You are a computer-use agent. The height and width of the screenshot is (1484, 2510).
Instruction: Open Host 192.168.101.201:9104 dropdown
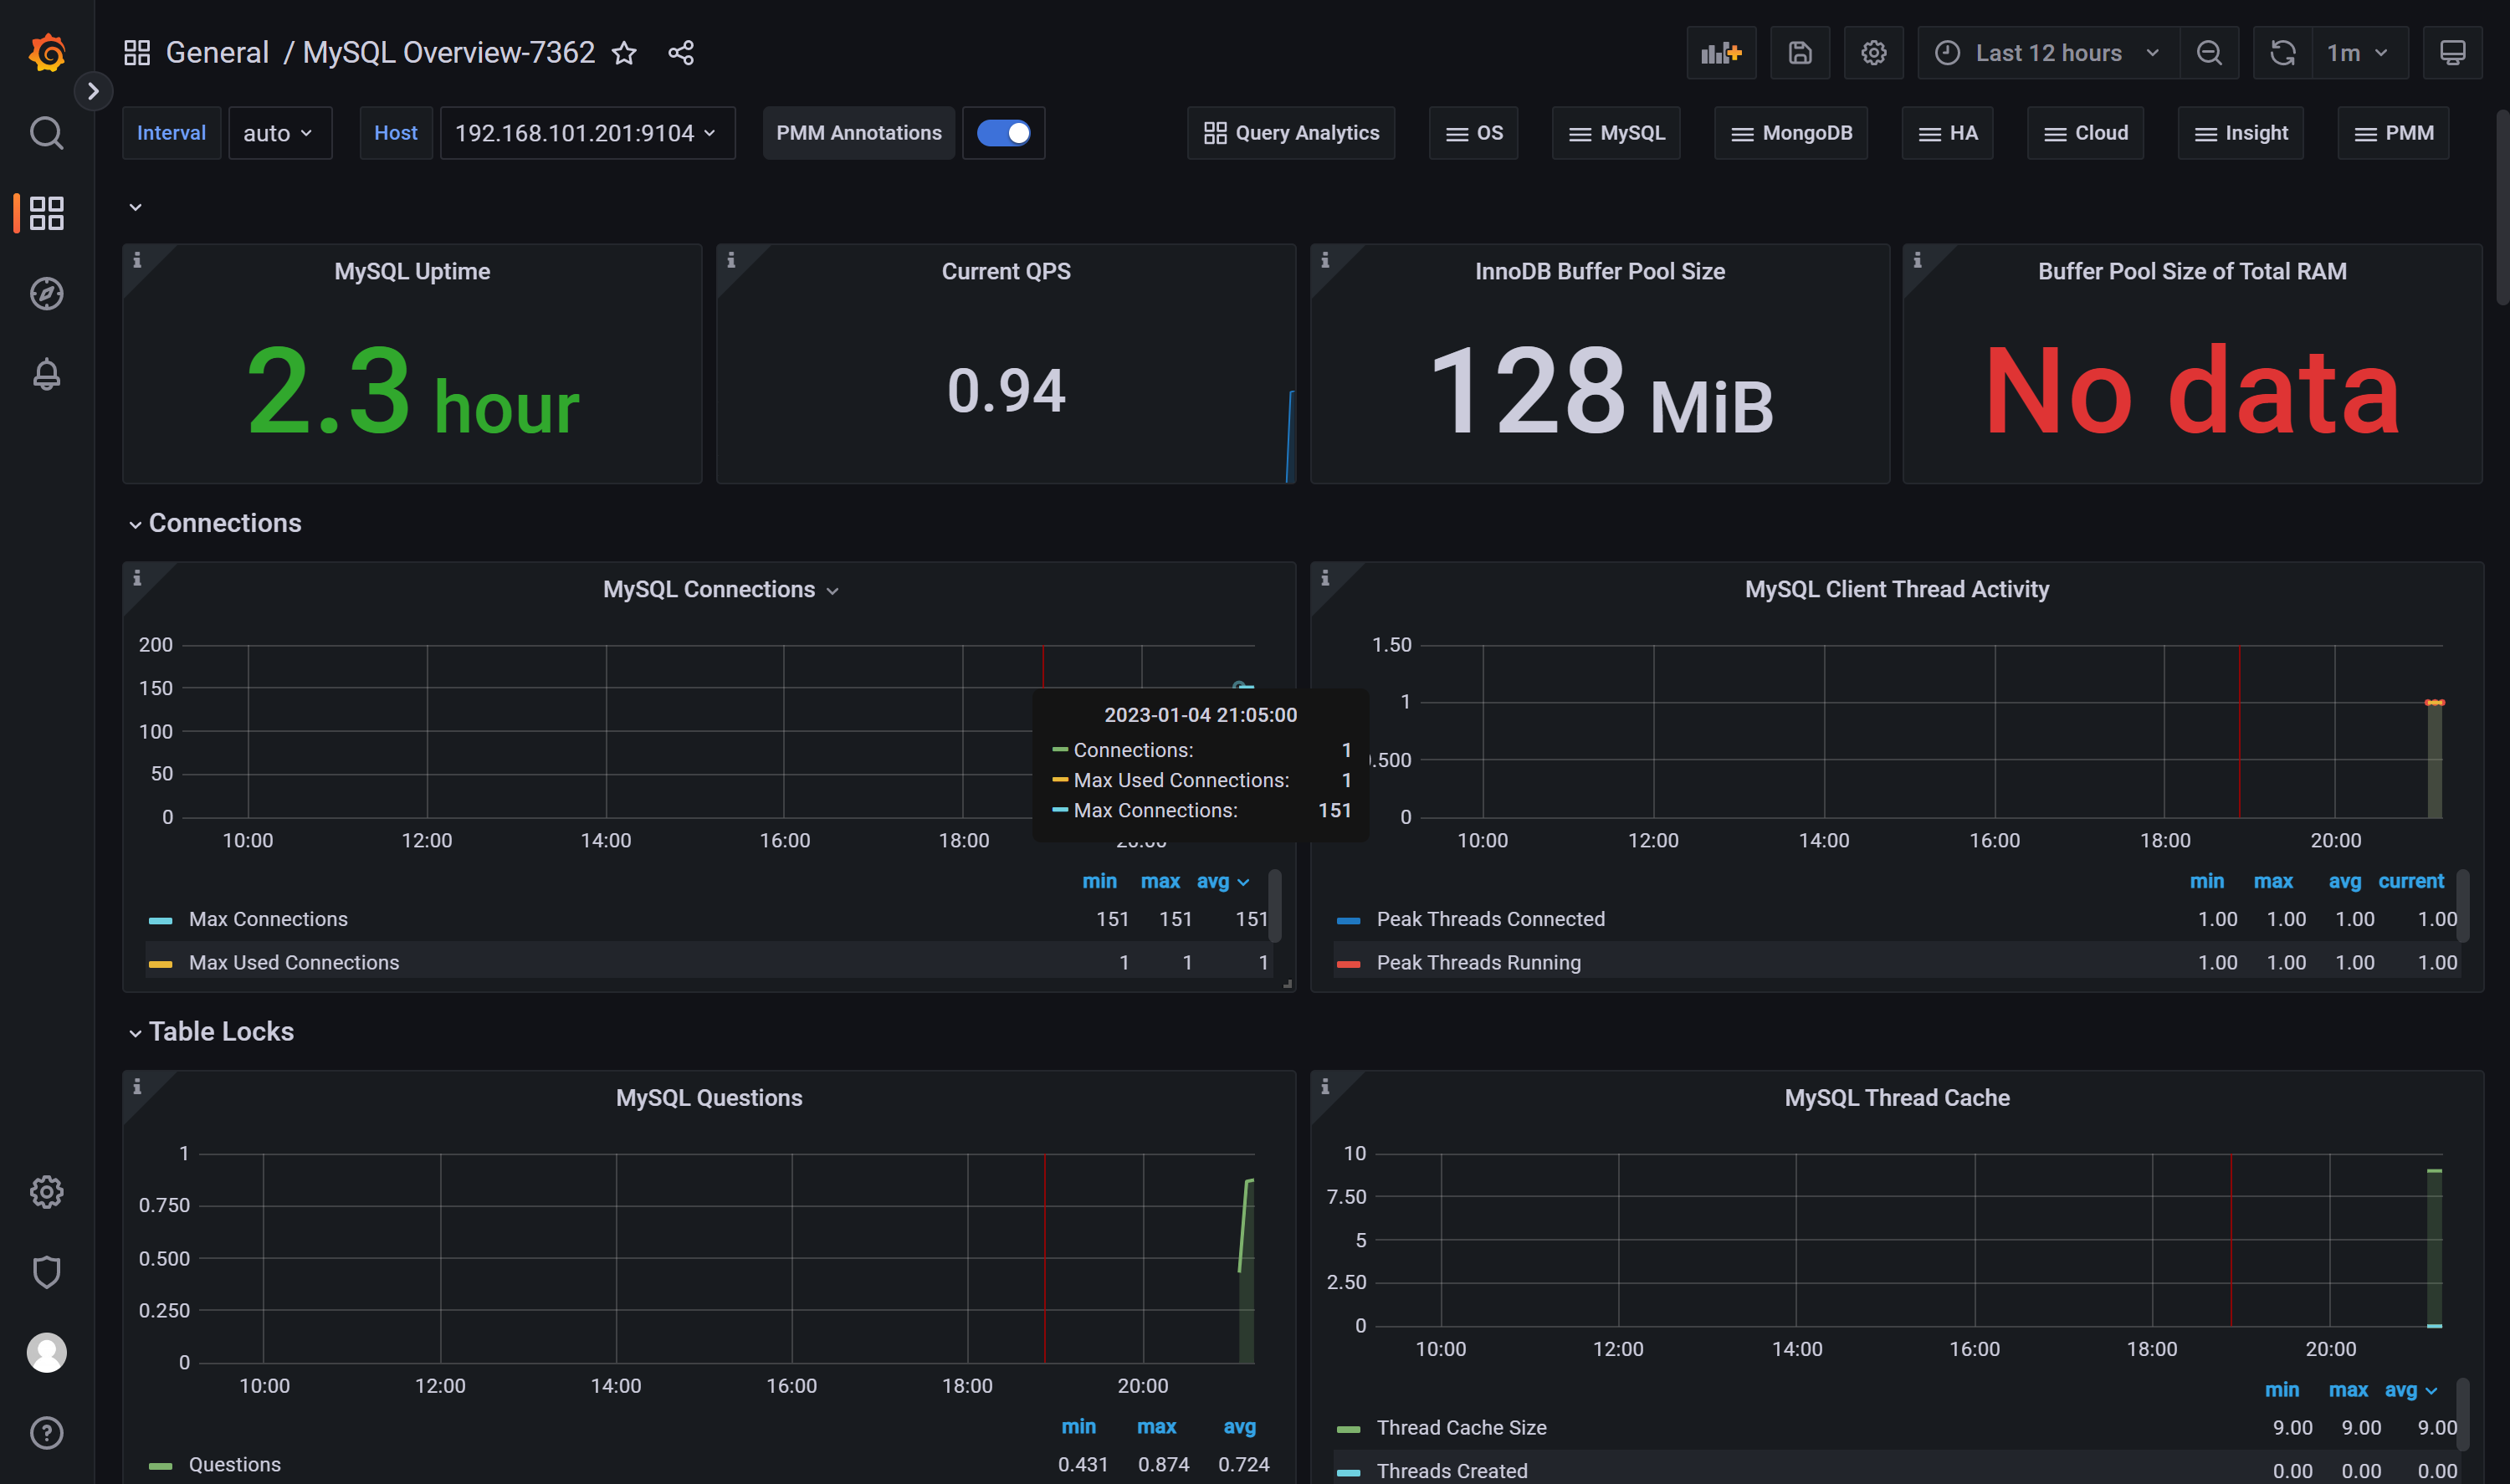(587, 133)
